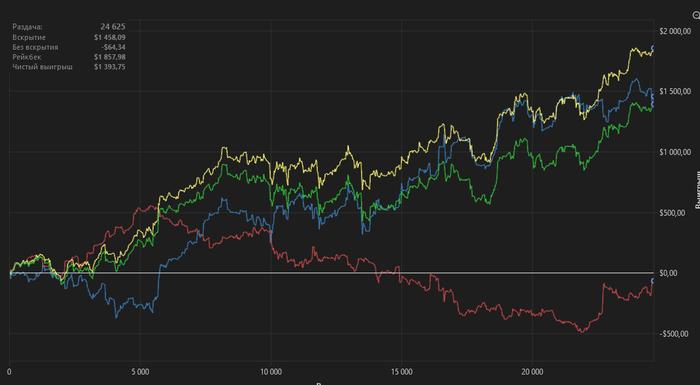
Task: Click the blue line's end marker near $1 500
Action: tap(654, 96)
